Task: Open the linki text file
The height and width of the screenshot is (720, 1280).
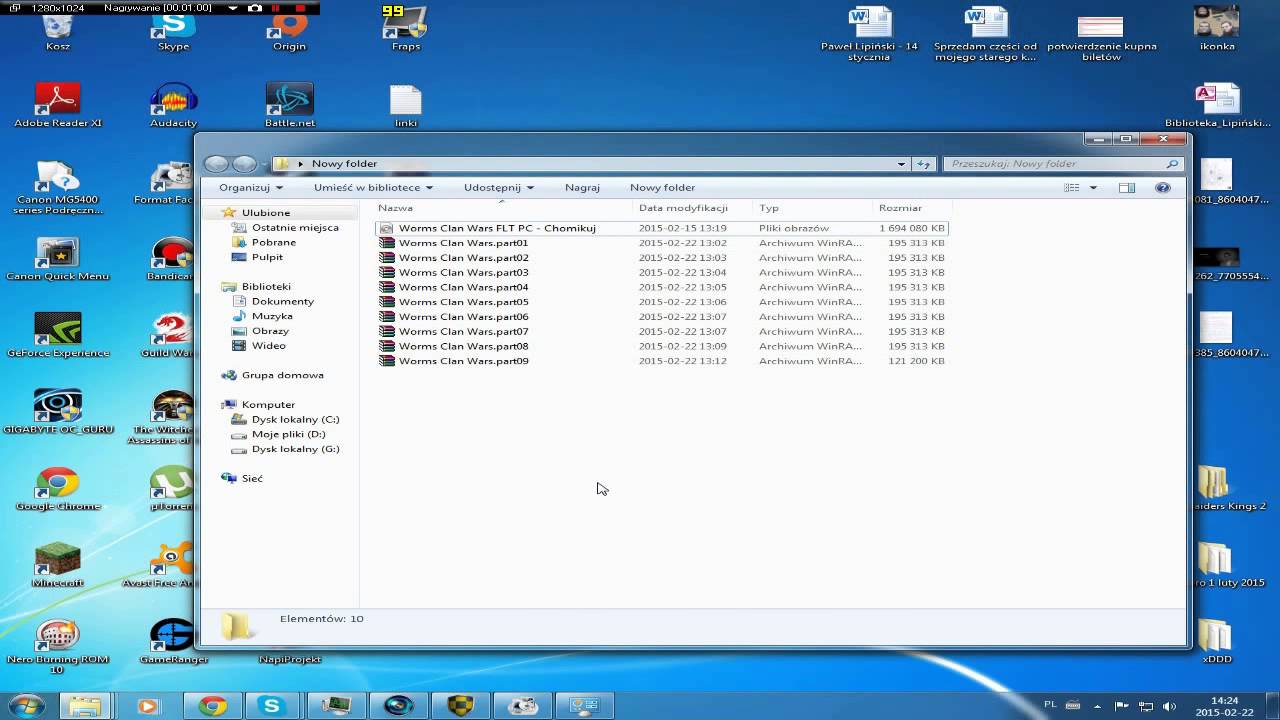Action: tap(405, 105)
